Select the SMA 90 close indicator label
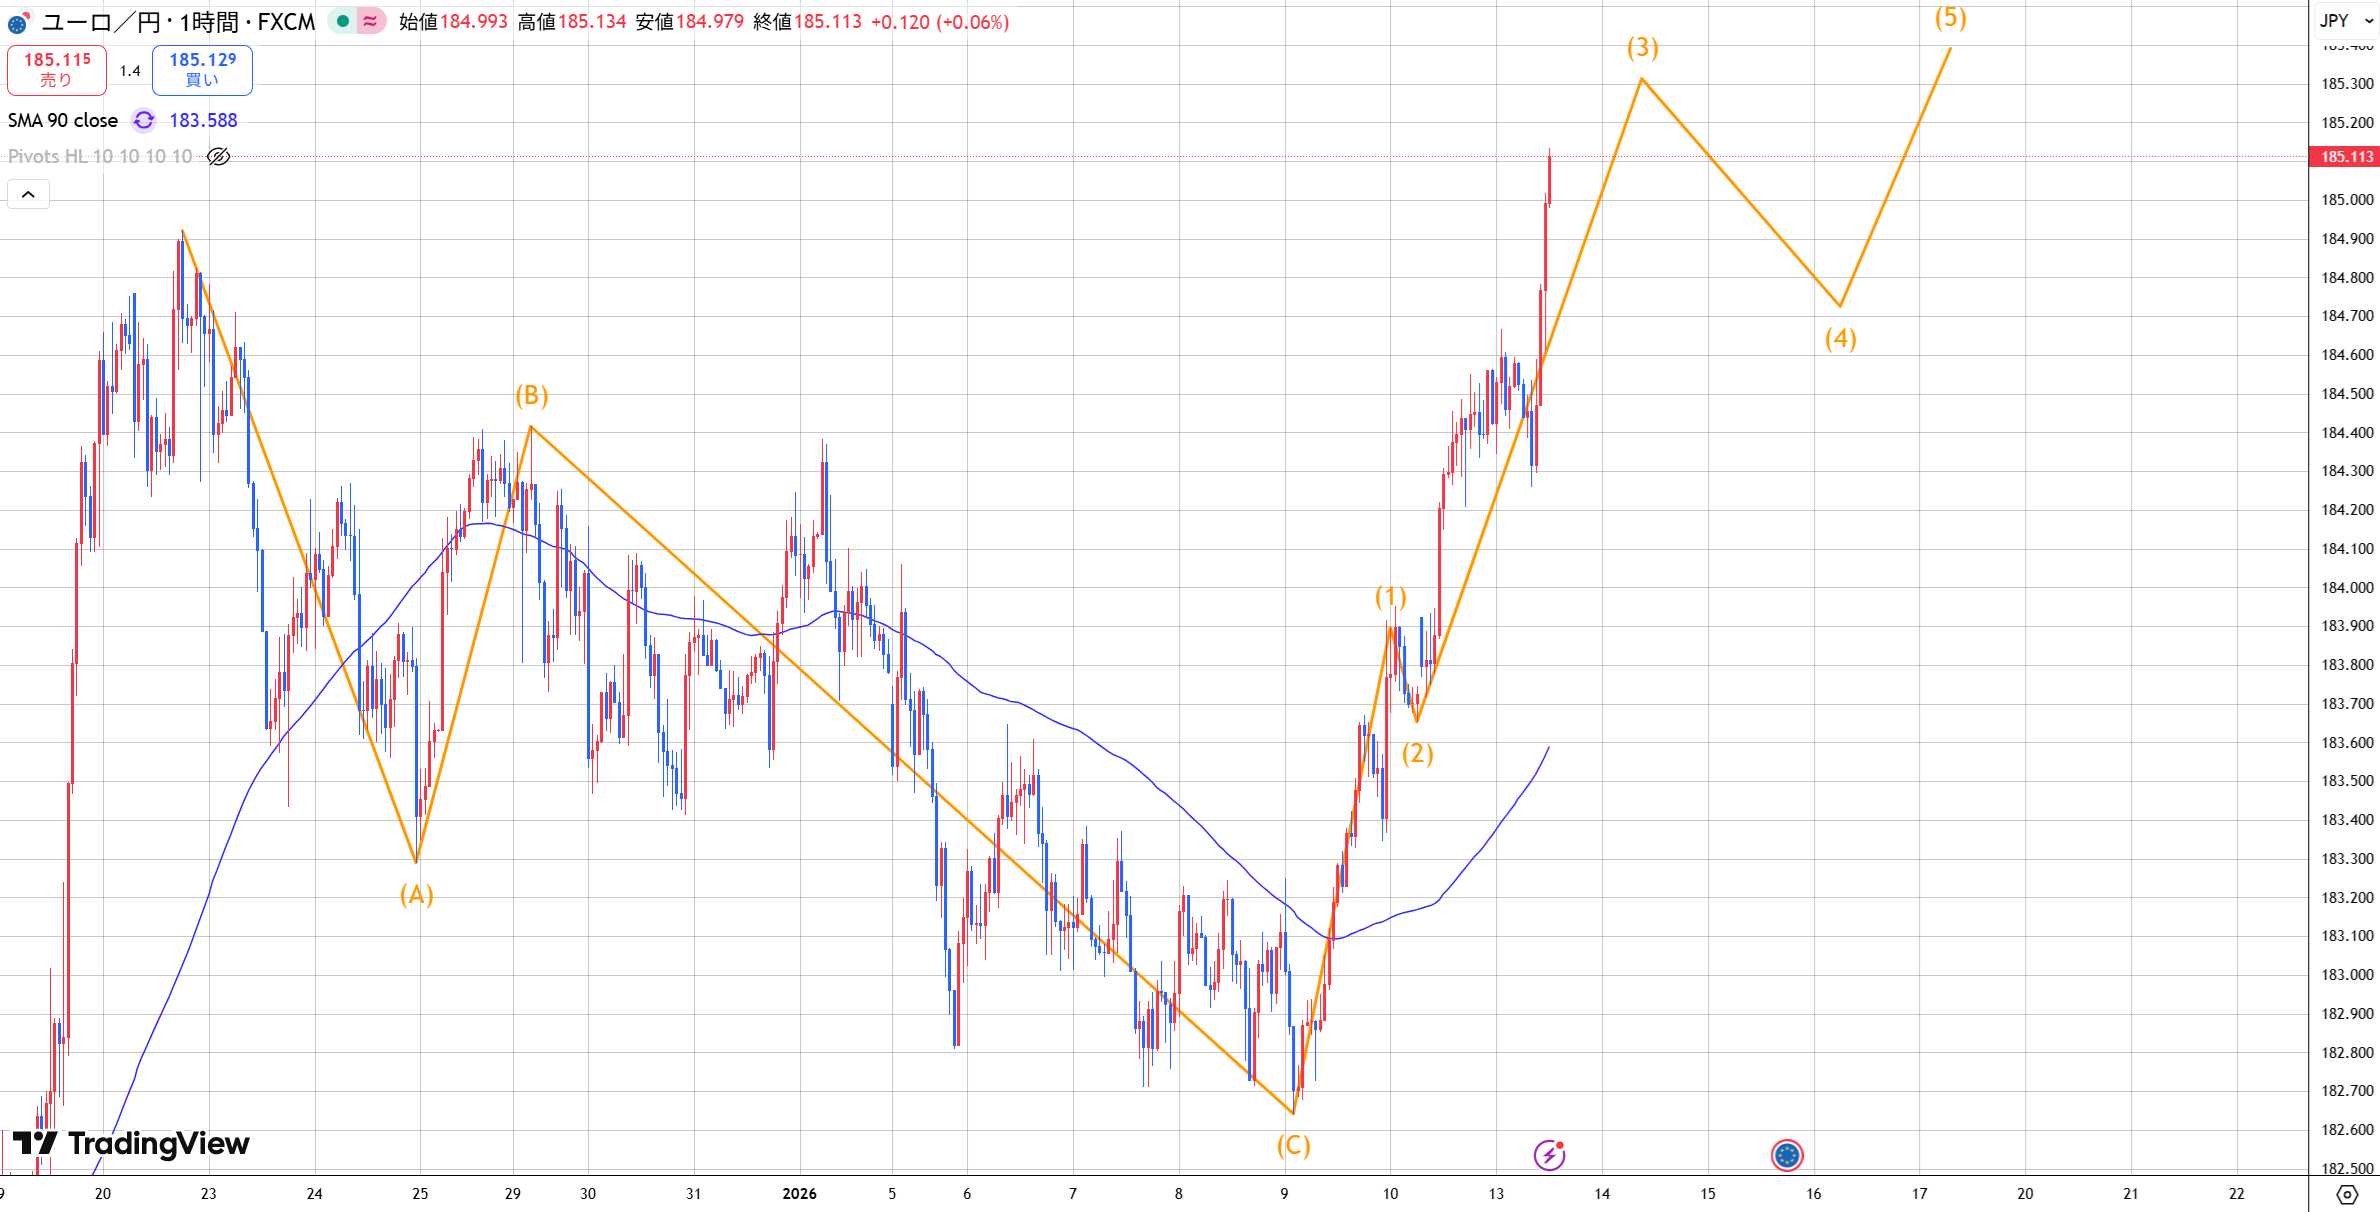This screenshot has height=1212, width=2380. [x=63, y=120]
